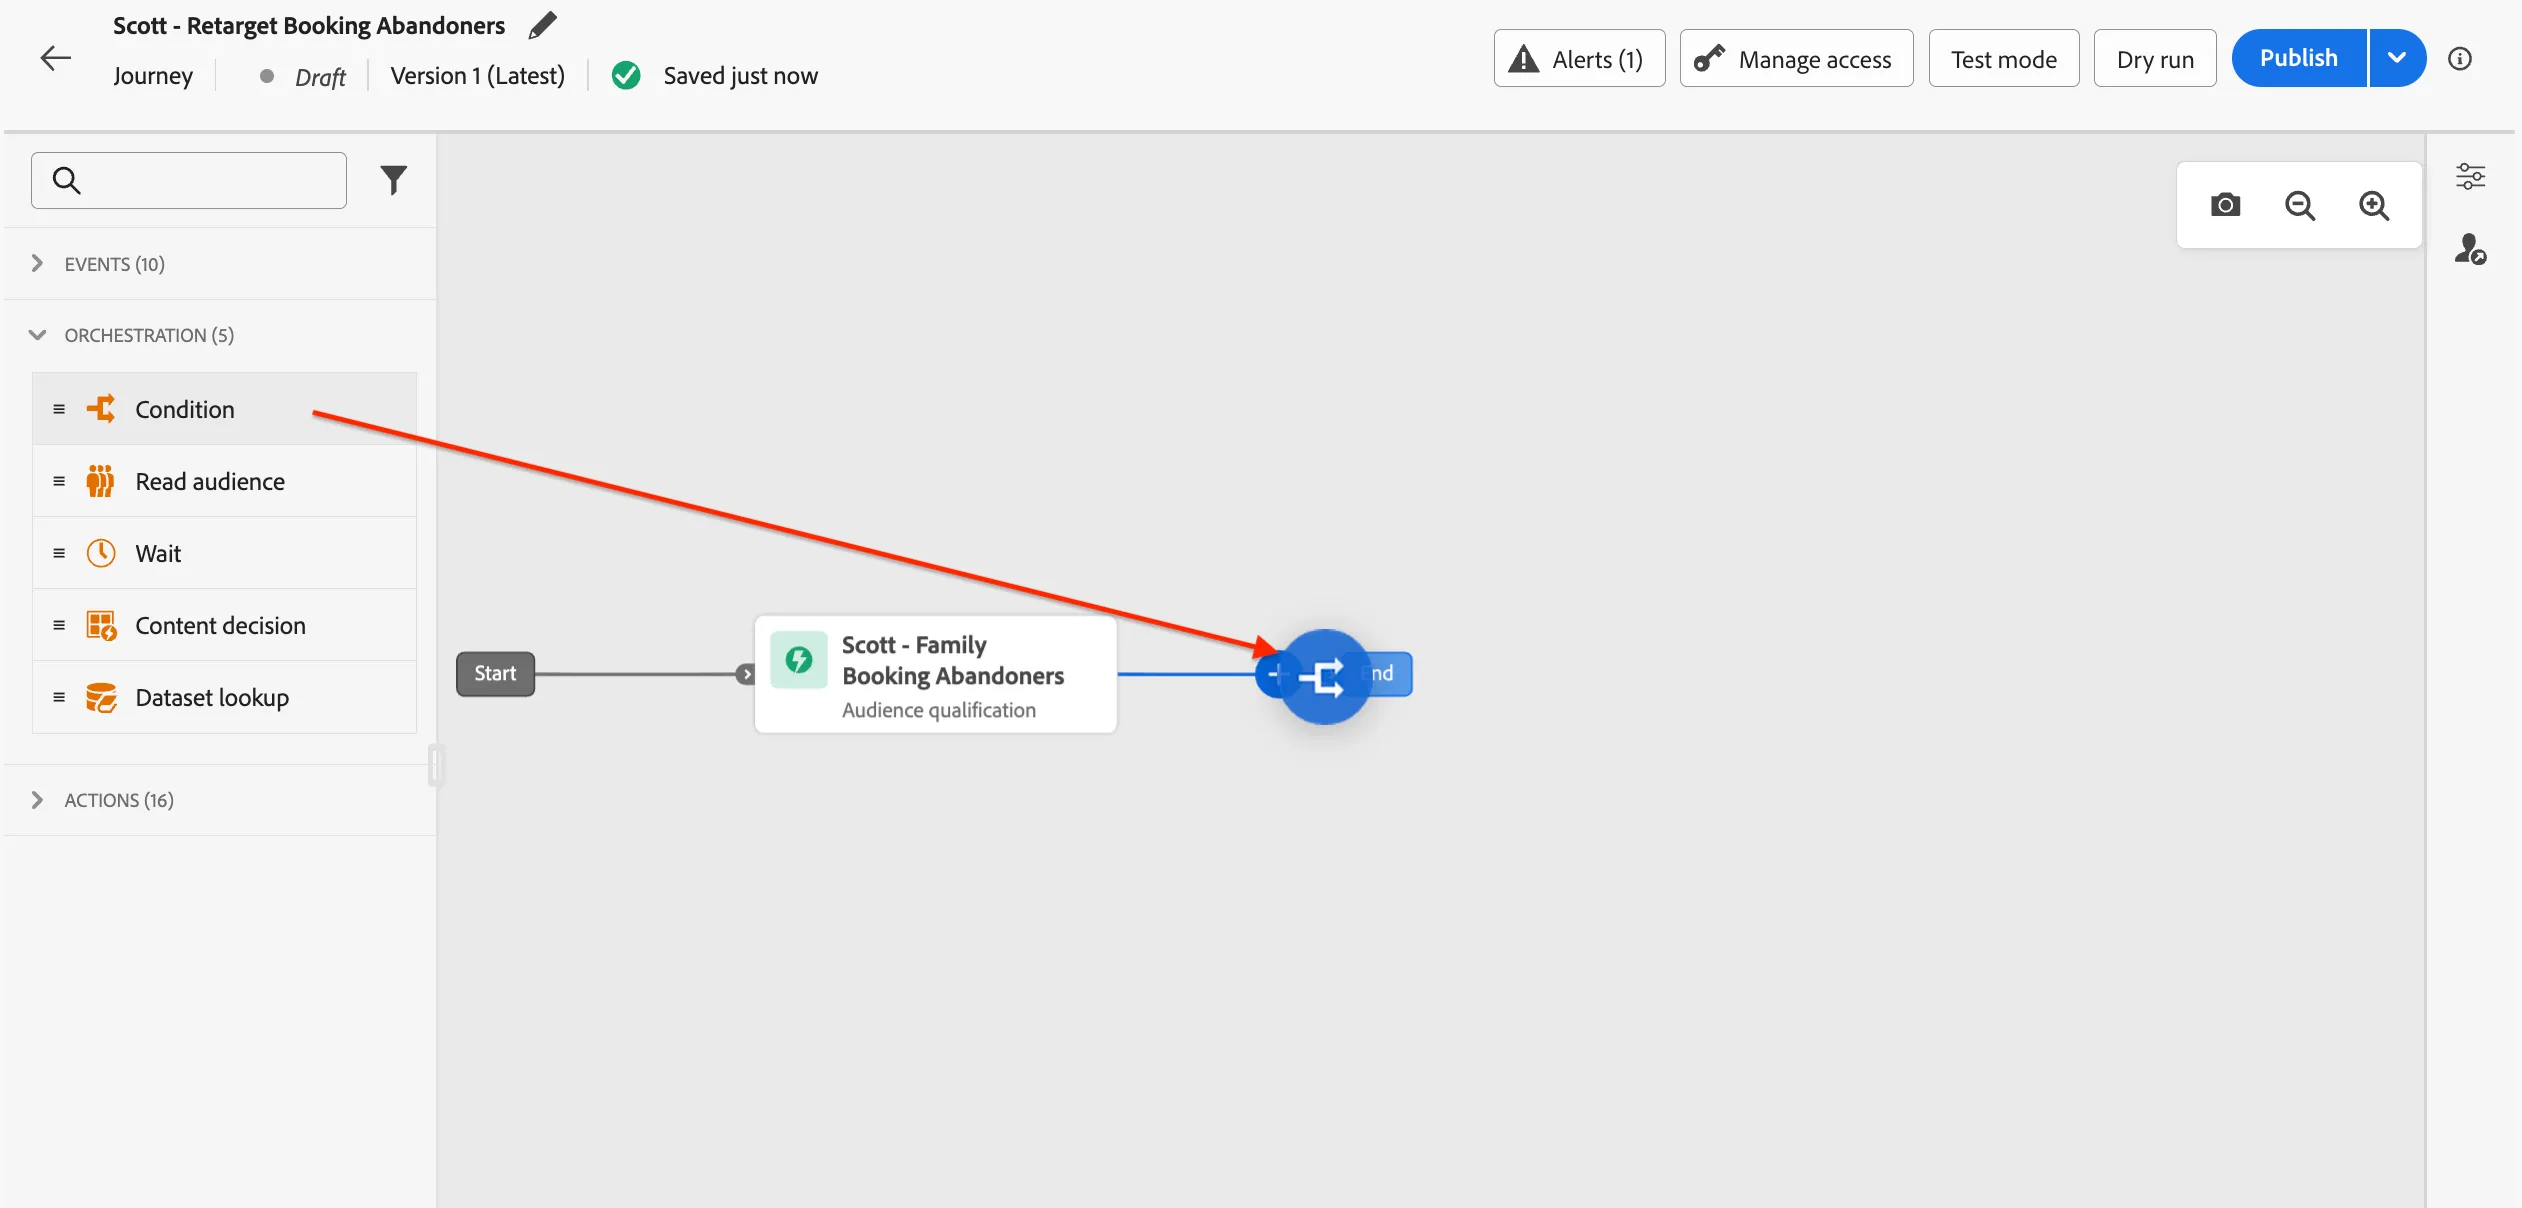Expand the ACTIONS (16) section
This screenshot has width=2522, height=1208.
pos(220,800)
